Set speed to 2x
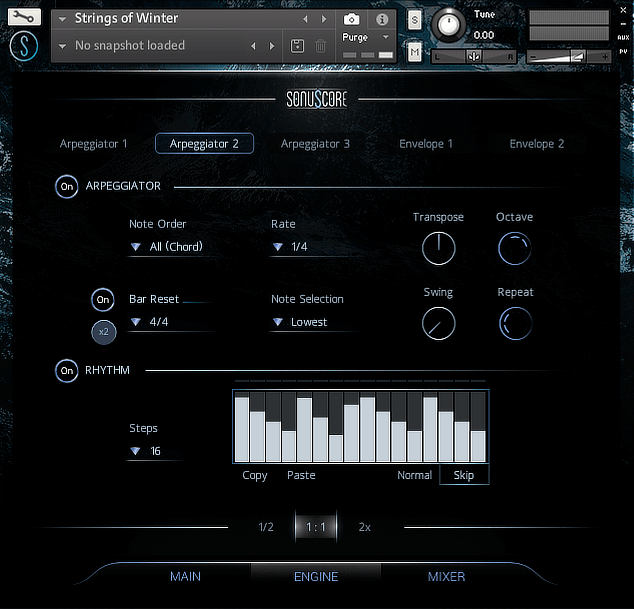This screenshot has width=634, height=609. pyautogui.click(x=365, y=527)
